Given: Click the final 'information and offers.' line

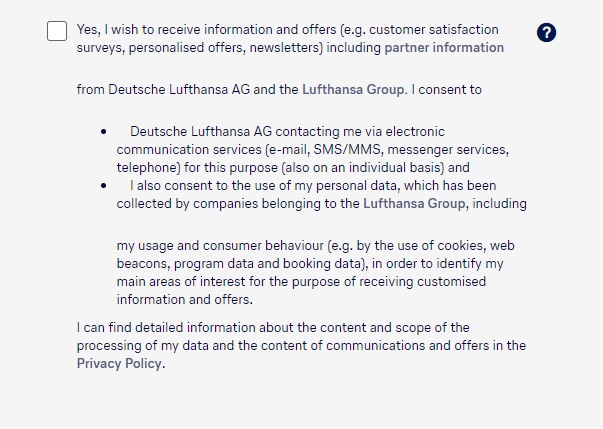Looking at the screenshot, I should click(x=185, y=299).
